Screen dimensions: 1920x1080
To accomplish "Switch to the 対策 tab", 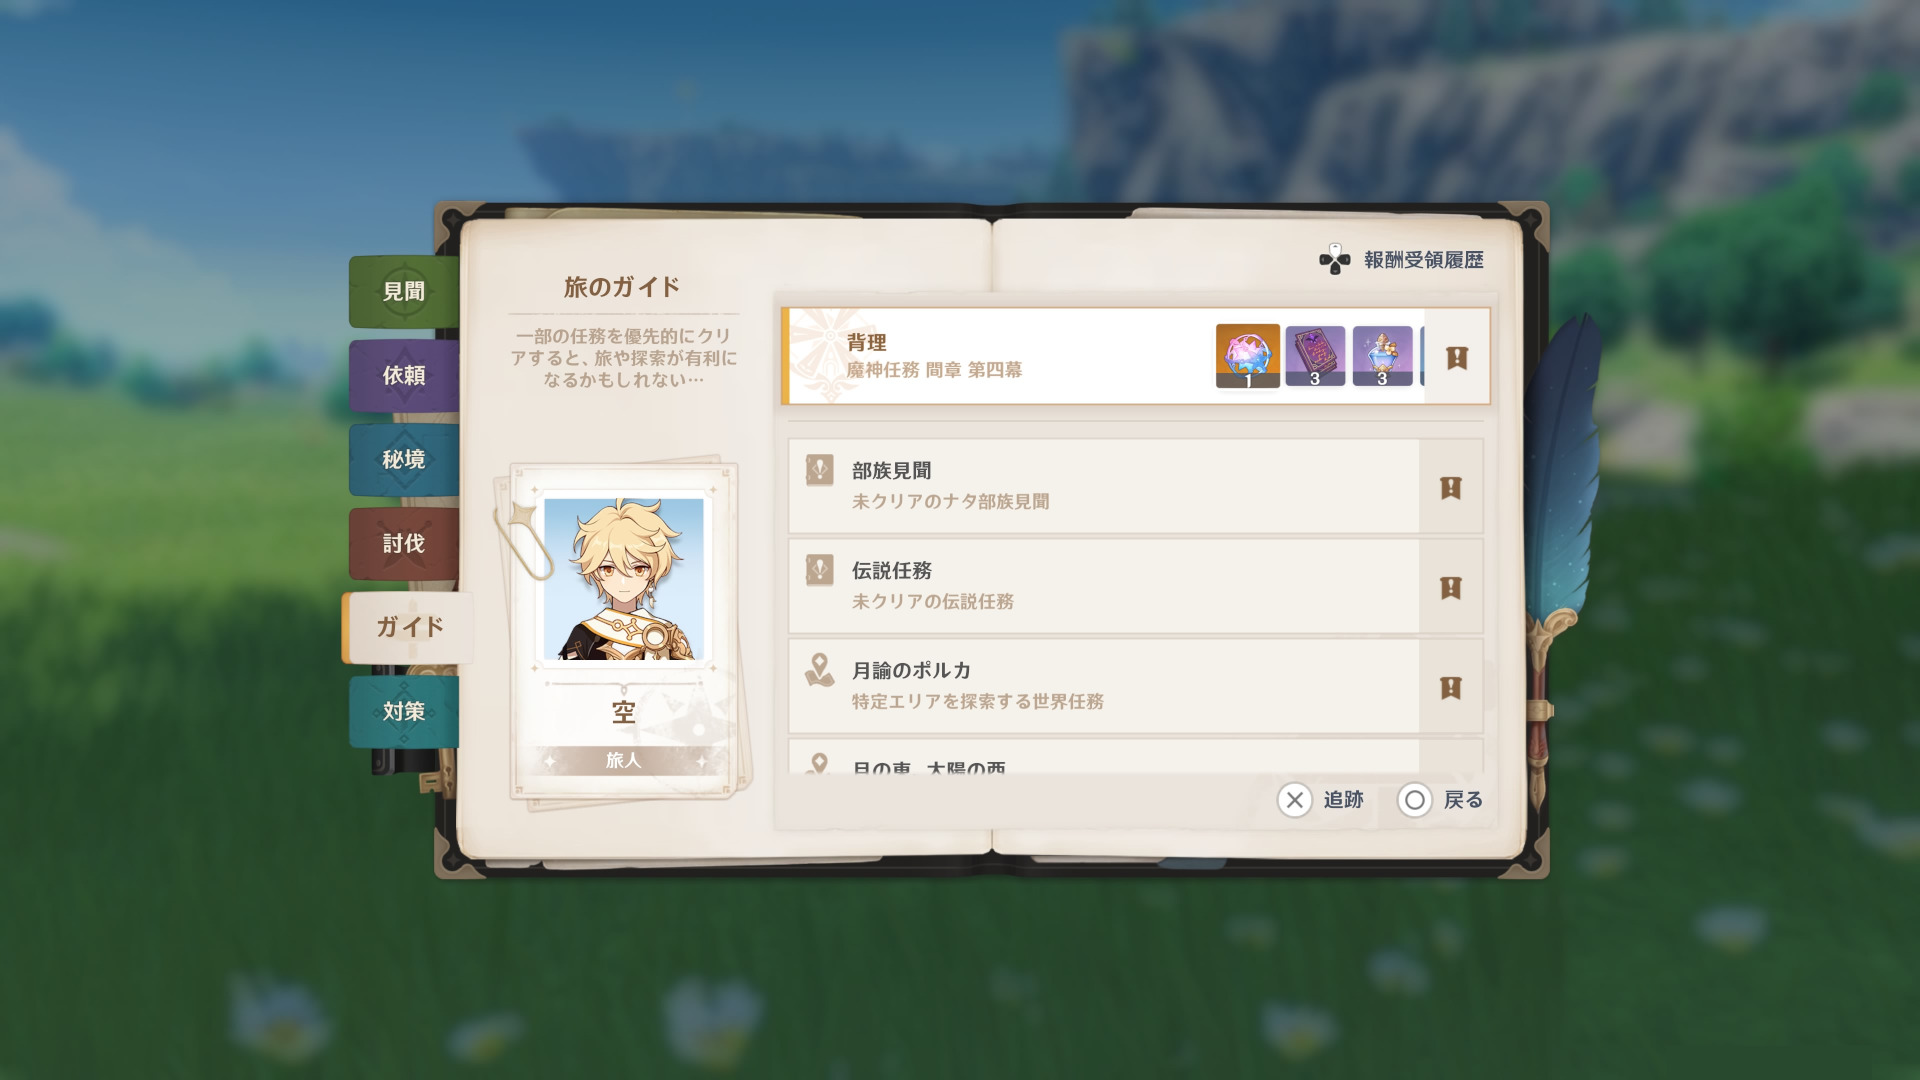I will click(404, 711).
